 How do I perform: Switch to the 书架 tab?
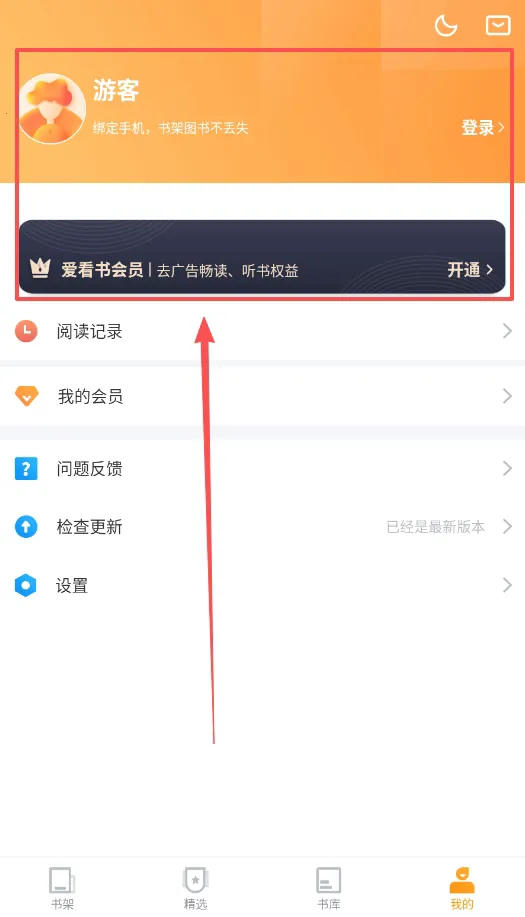[62, 888]
